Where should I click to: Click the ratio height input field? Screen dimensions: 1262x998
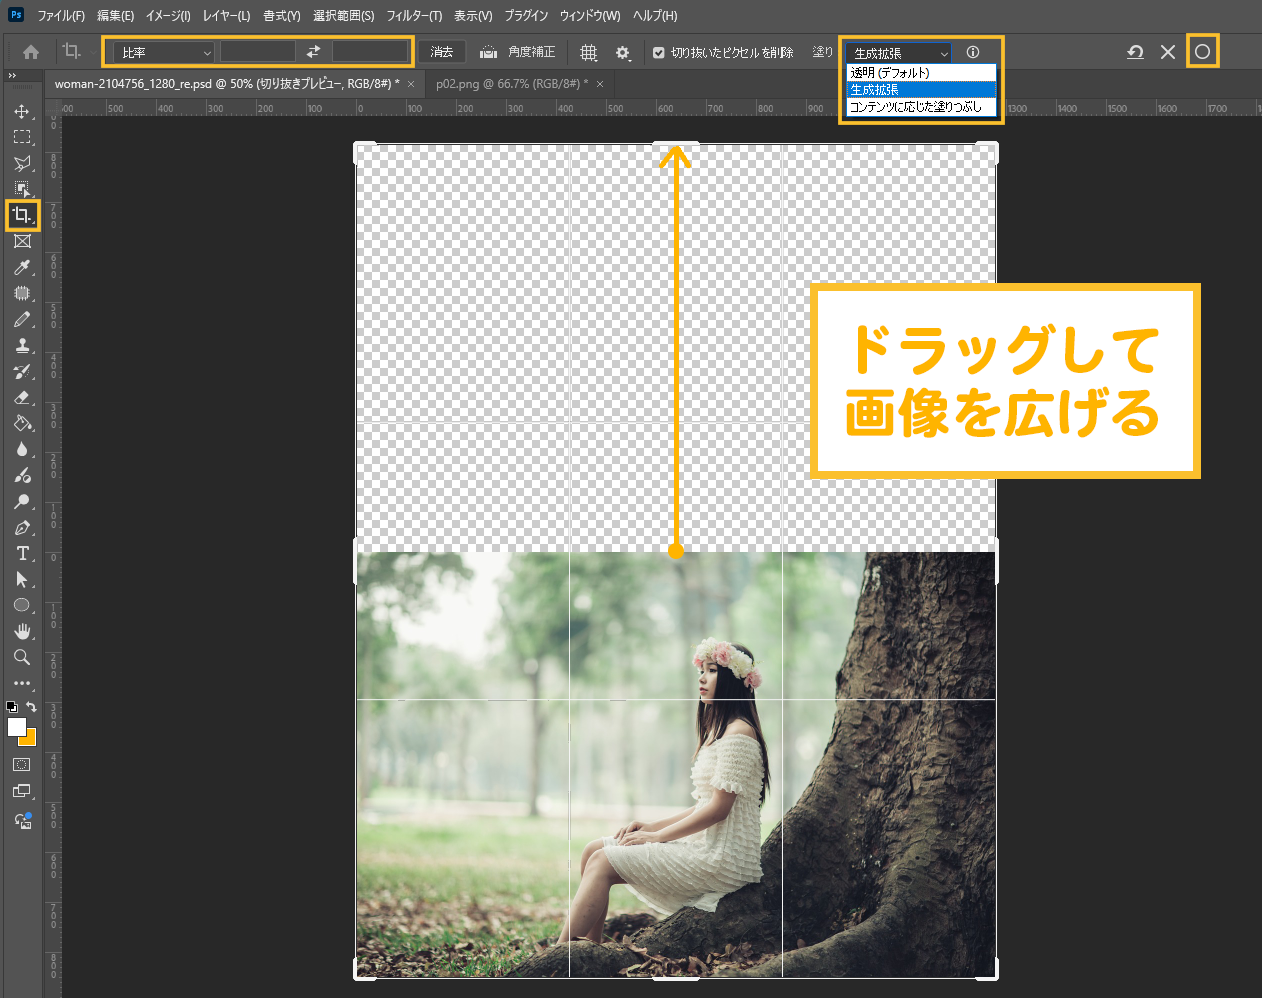[x=370, y=52]
